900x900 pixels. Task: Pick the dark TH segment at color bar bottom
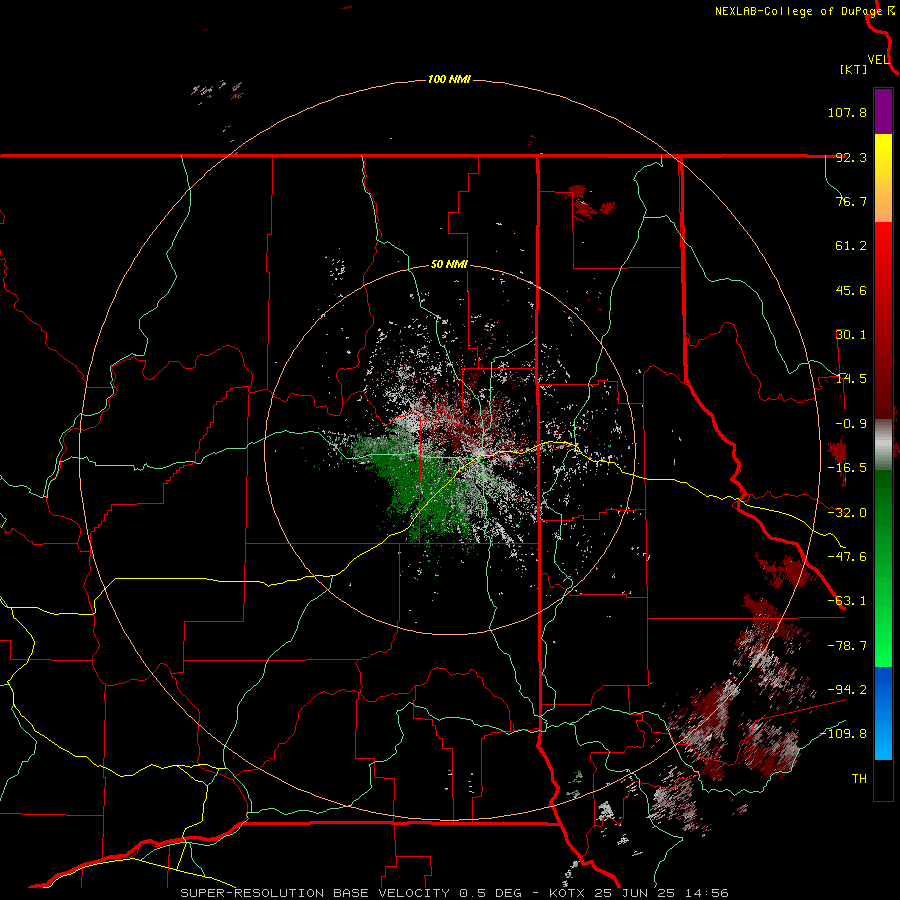tap(883, 781)
